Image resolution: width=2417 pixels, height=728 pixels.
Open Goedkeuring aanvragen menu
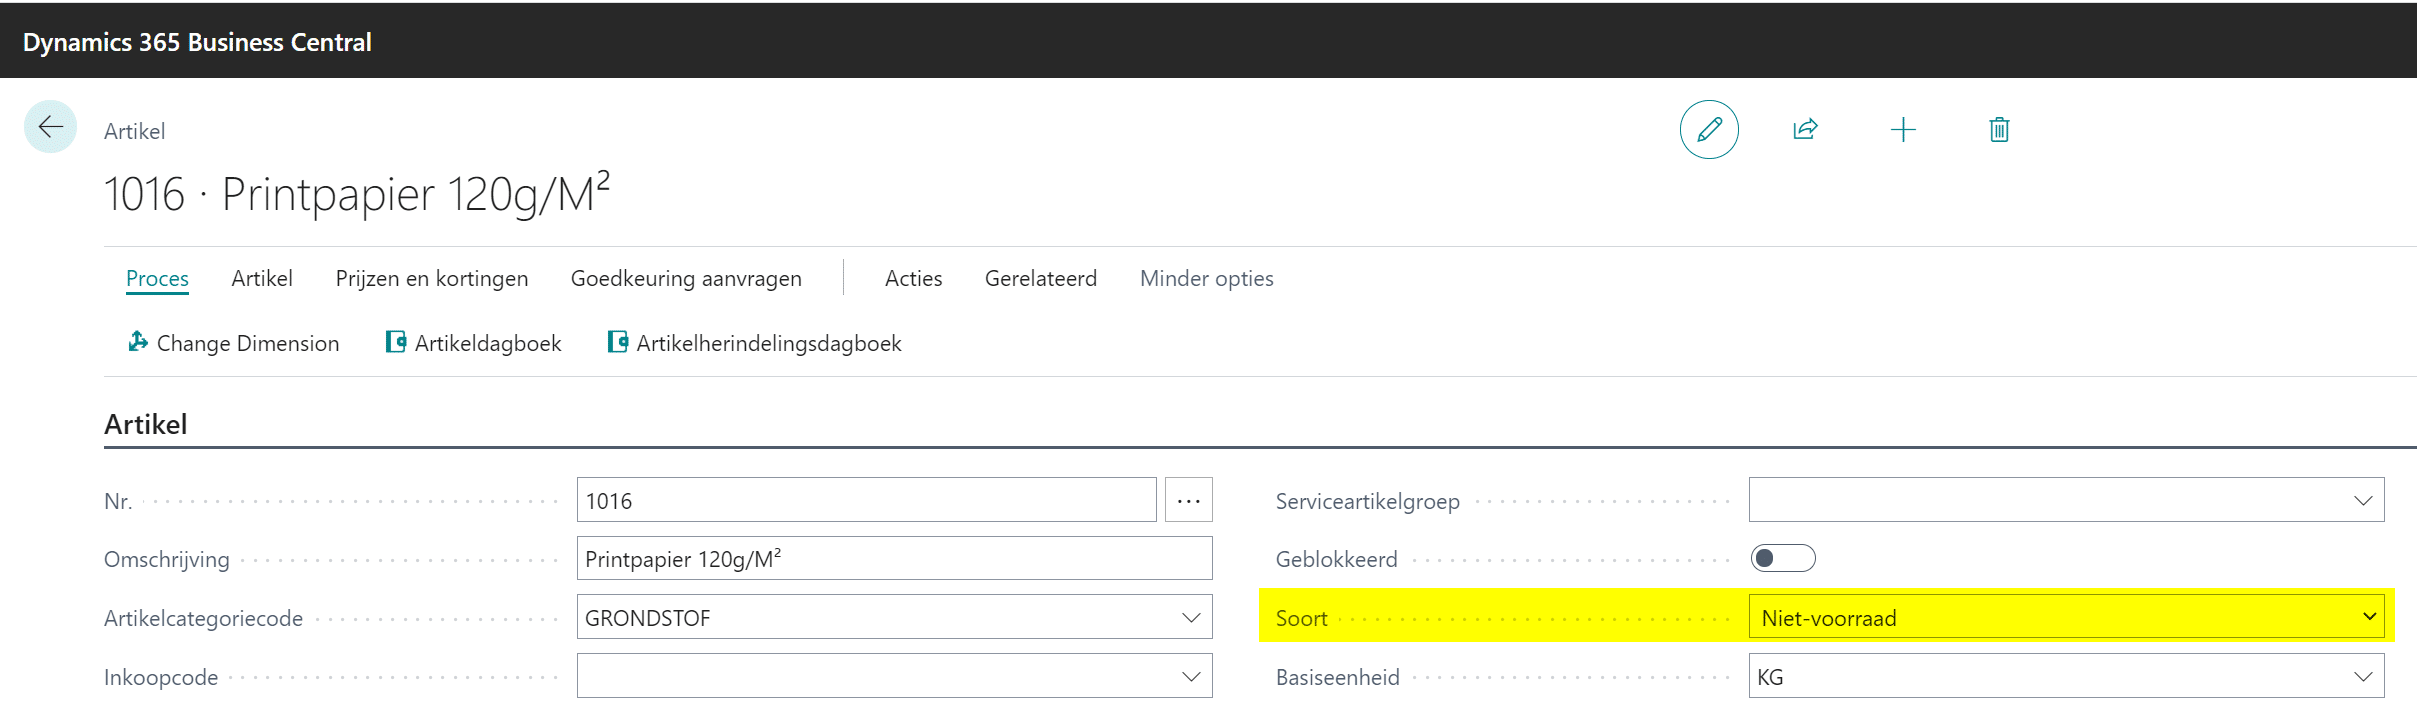(x=686, y=278)
